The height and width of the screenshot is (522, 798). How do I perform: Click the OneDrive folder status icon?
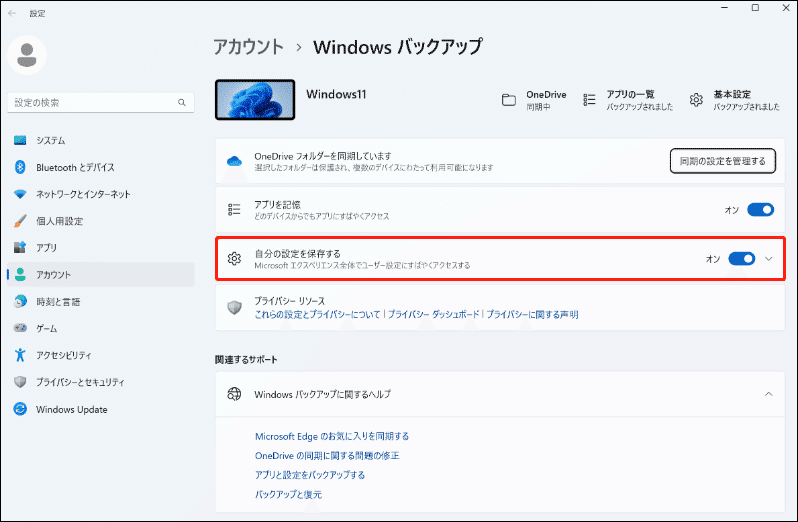click(508, 100)
